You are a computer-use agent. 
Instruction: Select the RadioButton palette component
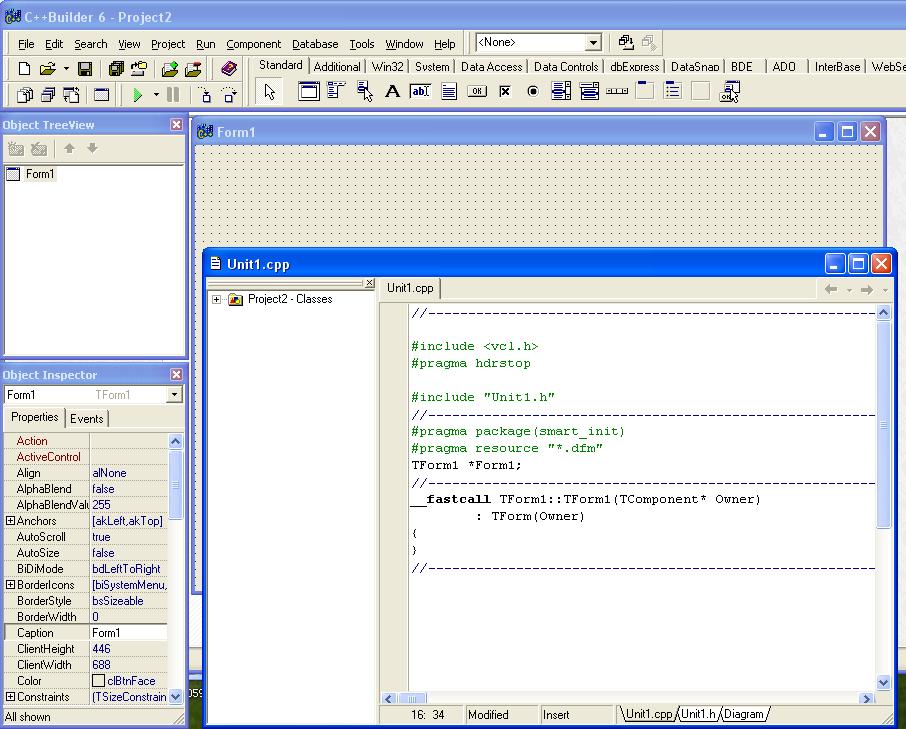[x=533, y=91]
